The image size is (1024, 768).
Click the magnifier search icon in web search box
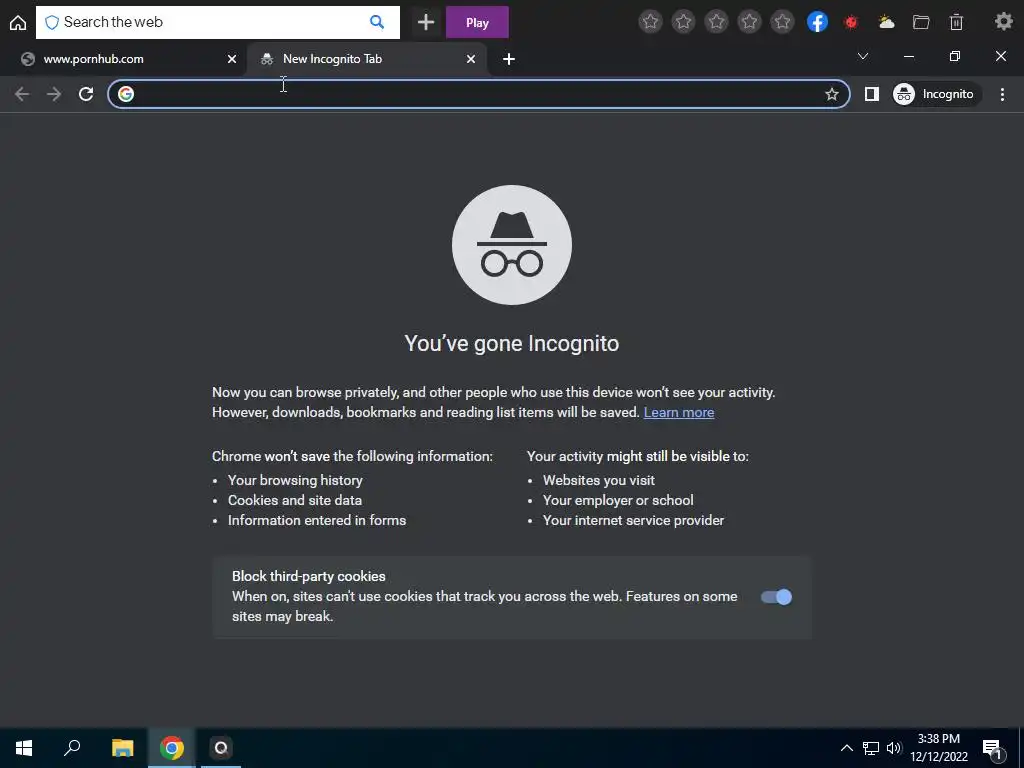coord(377,22)
